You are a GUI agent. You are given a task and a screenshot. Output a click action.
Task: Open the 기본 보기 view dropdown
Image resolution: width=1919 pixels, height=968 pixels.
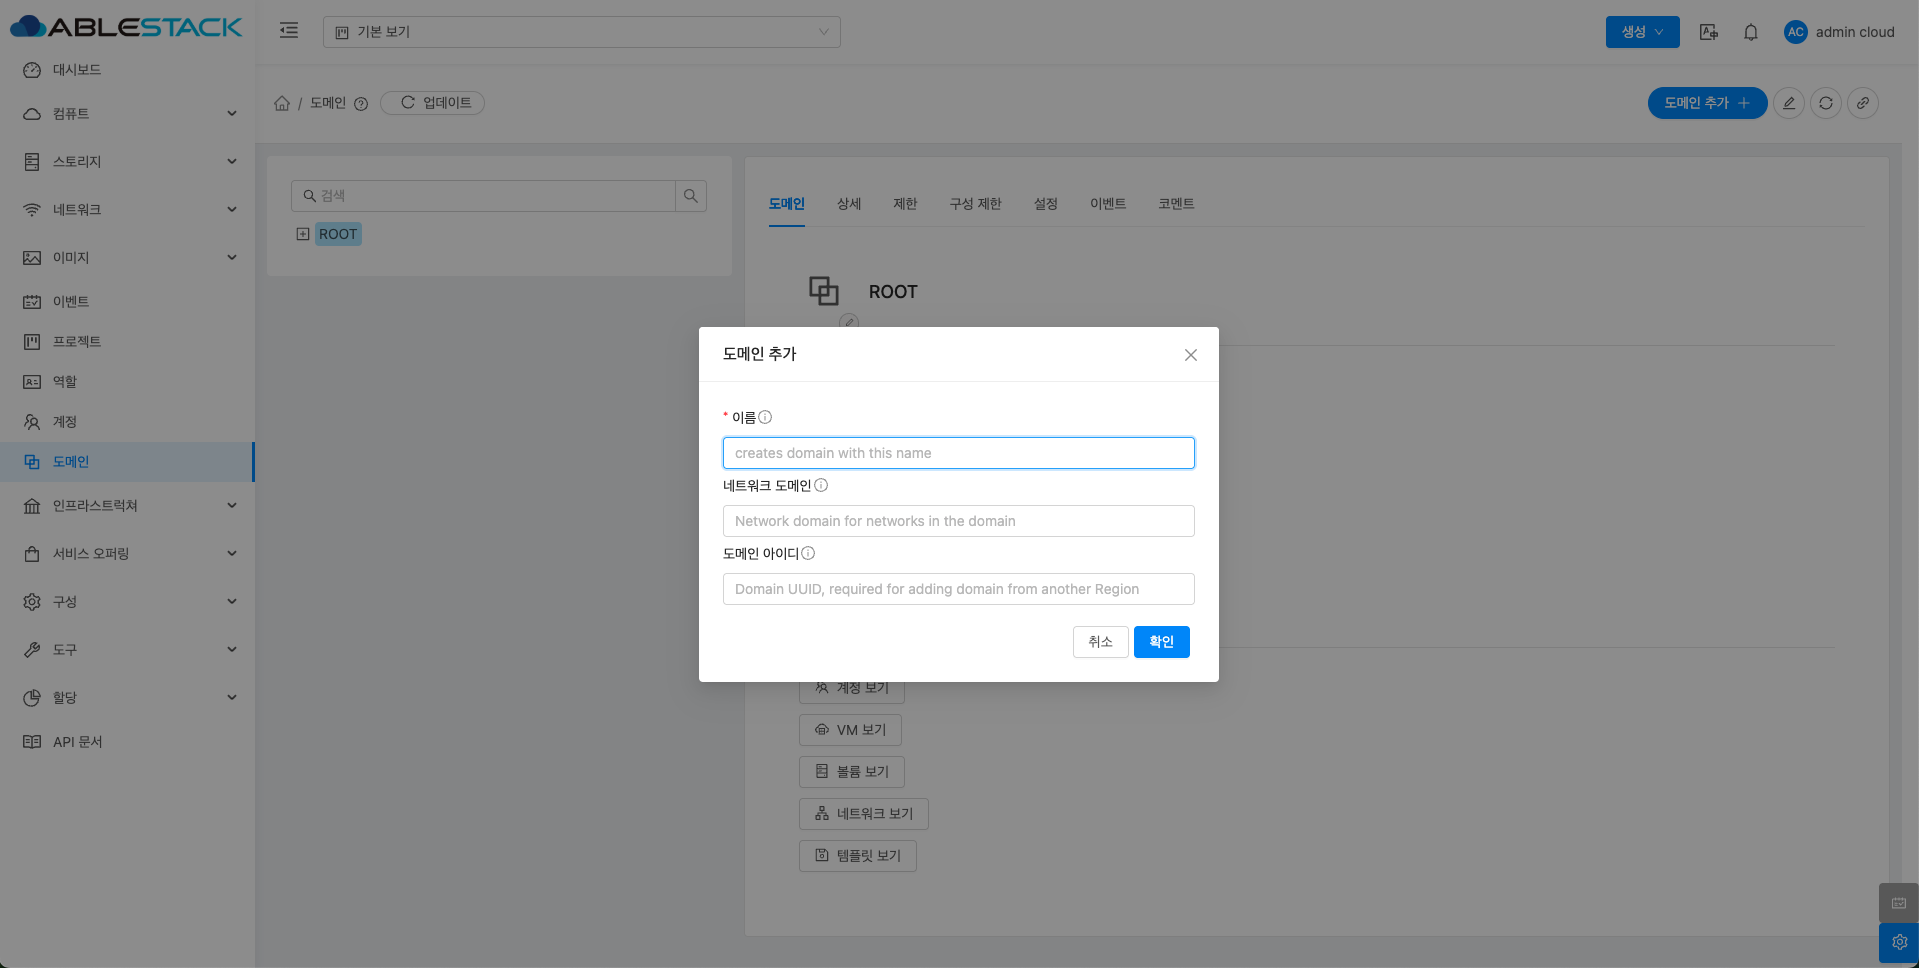(581, 32)
